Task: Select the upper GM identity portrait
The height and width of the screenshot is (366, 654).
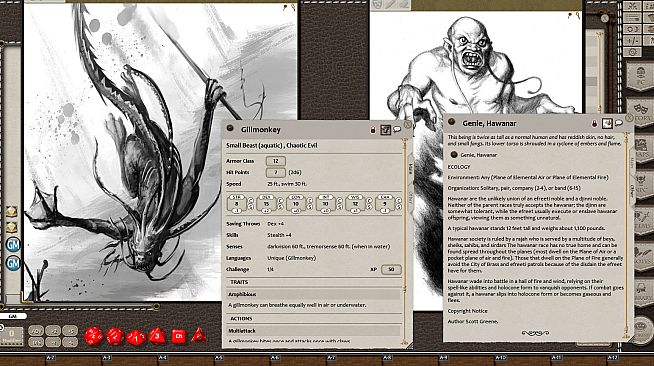Action: 13,245
